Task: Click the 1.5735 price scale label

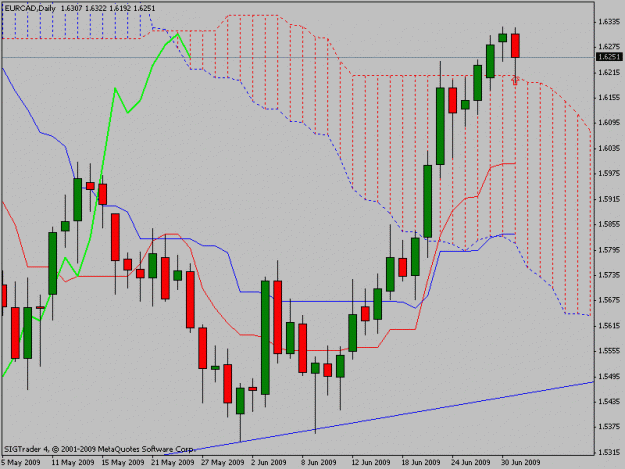Action: pos(609,275)
